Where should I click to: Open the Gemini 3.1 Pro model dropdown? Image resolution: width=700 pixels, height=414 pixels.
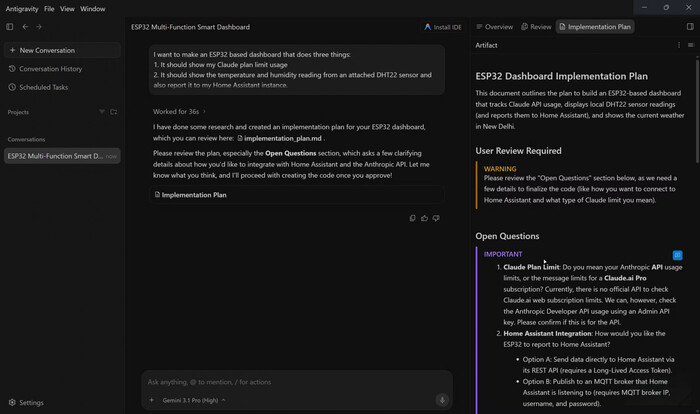coord(194,400)
